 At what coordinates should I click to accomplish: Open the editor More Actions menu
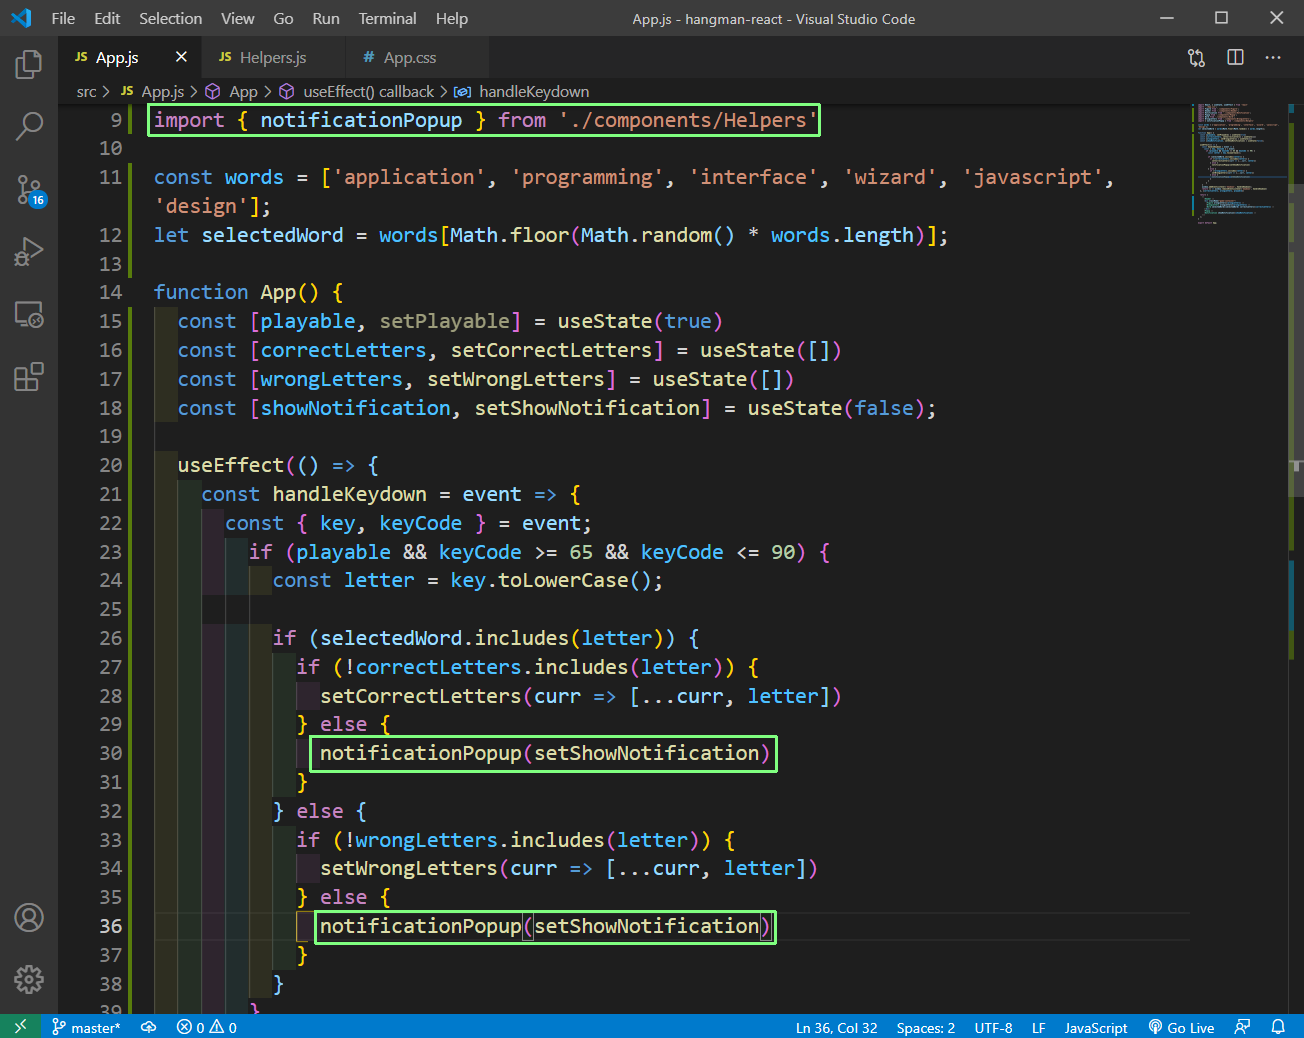click(1272, 57)
